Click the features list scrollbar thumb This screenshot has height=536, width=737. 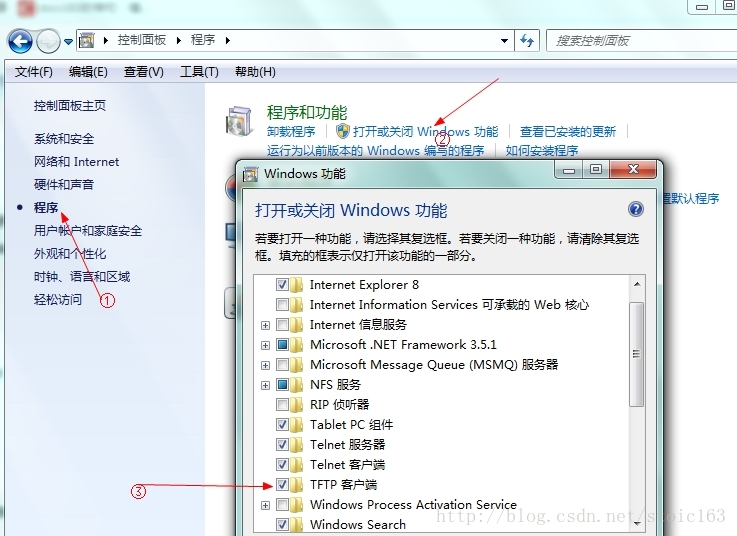[x=636, y=354]
